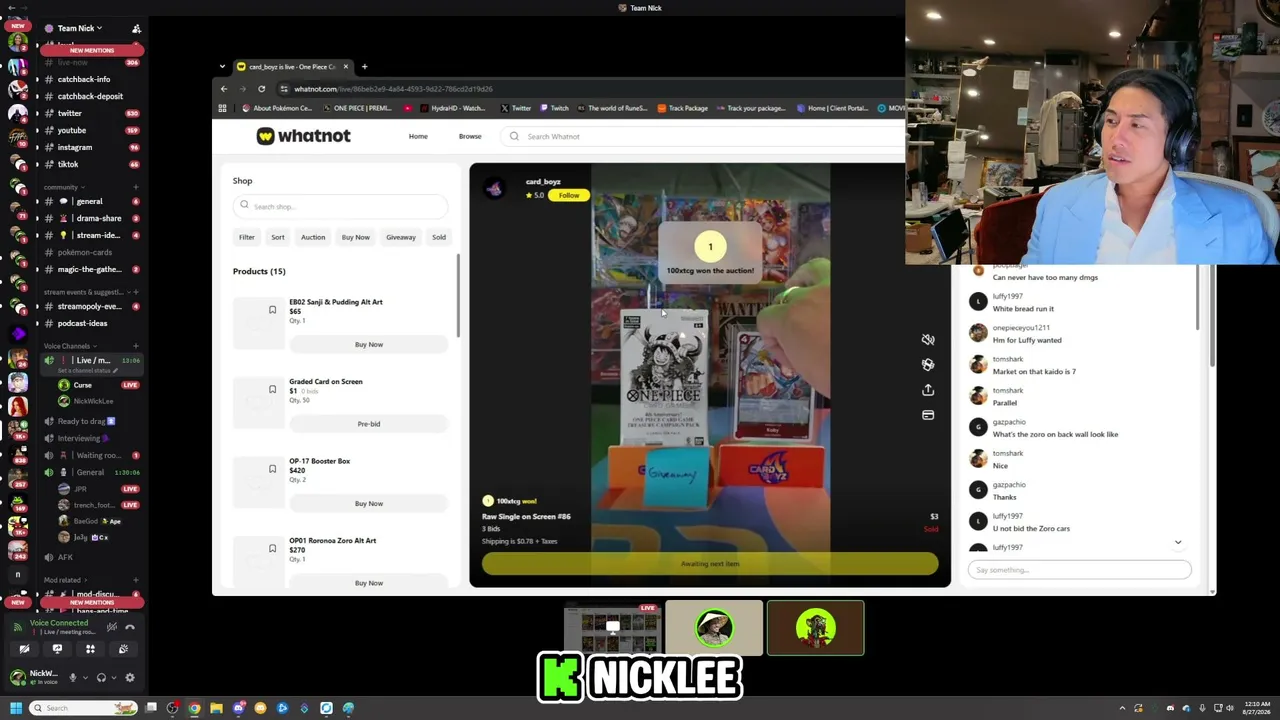
Task: Collapse the Voice Channels category
Action: (69, 346)
